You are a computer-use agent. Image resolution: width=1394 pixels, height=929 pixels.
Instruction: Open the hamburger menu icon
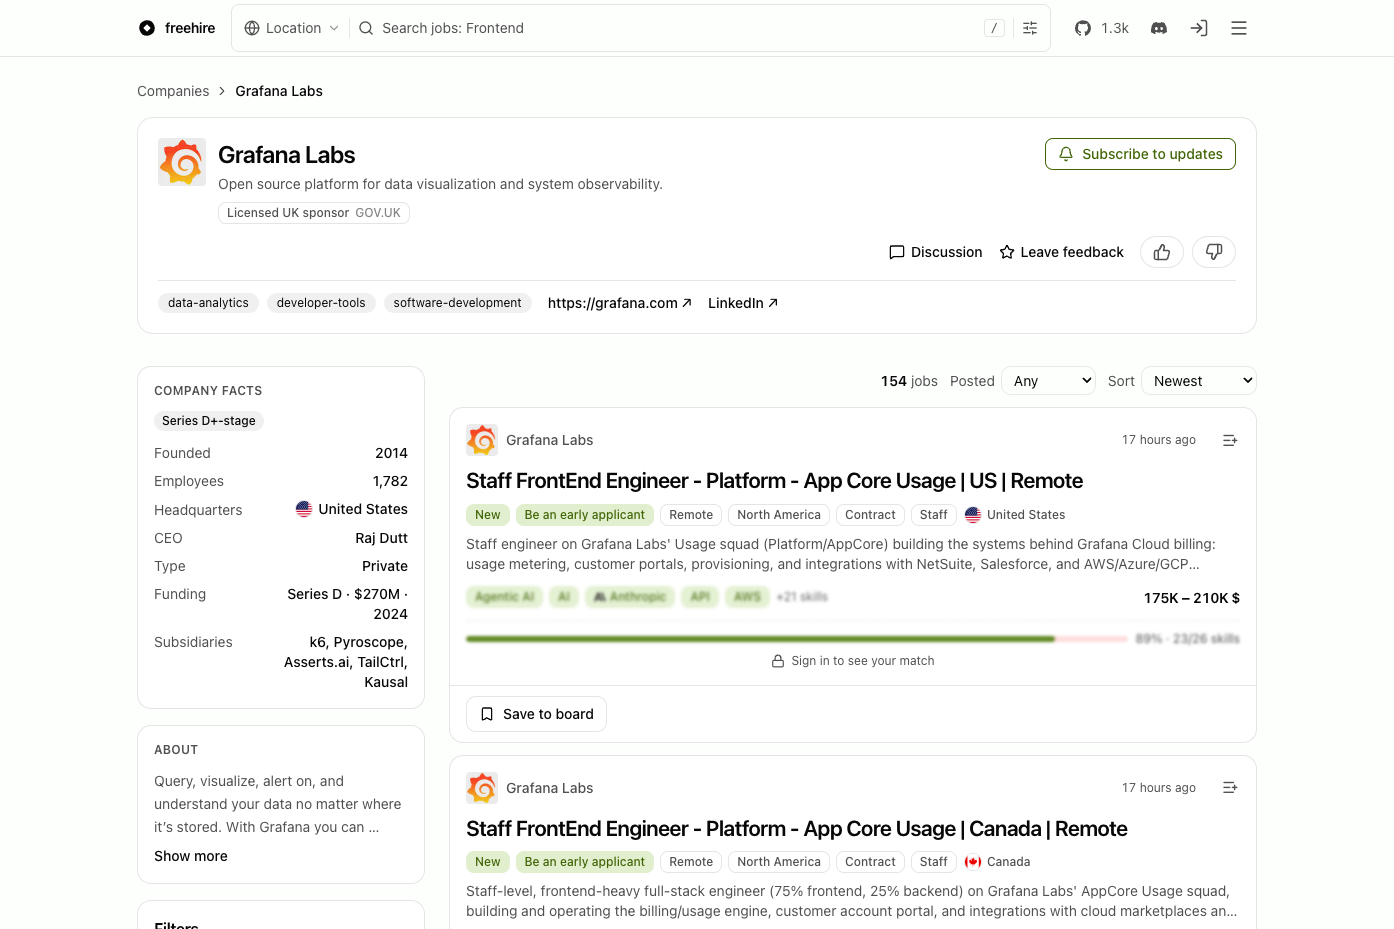(x=1239, y=28)
